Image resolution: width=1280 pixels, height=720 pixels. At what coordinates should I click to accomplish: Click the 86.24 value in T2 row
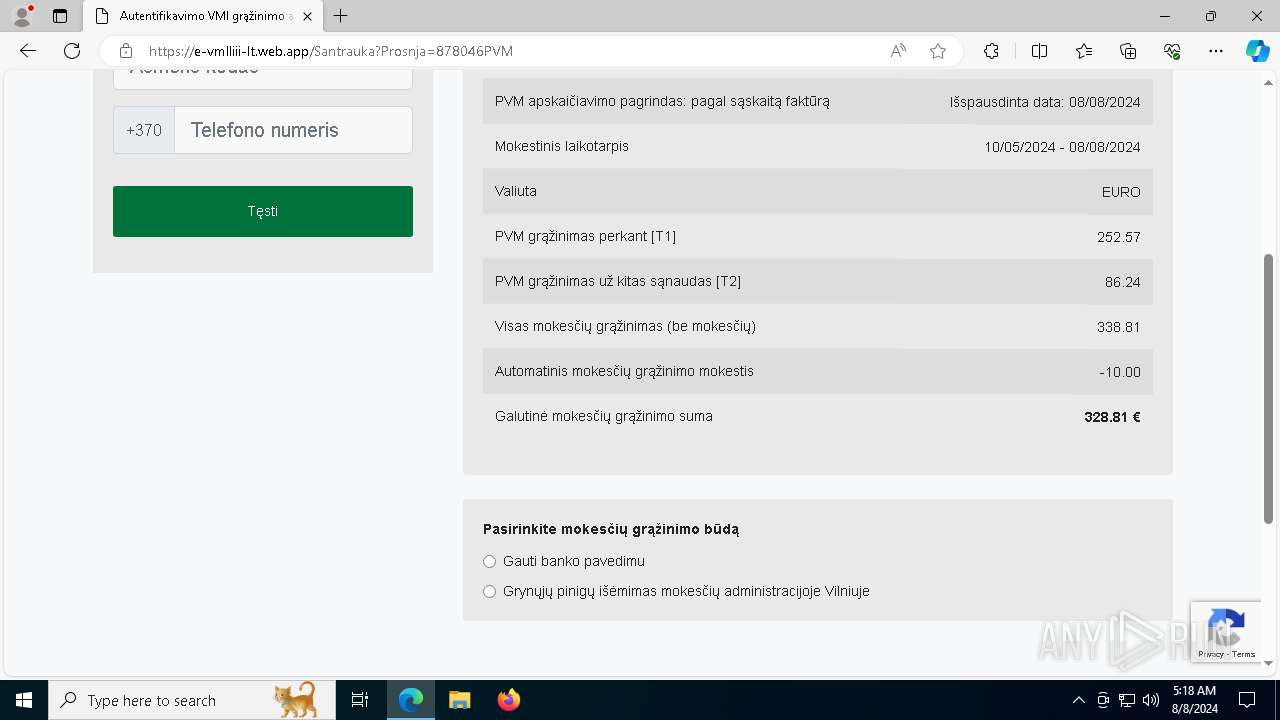pos(1123,282)
